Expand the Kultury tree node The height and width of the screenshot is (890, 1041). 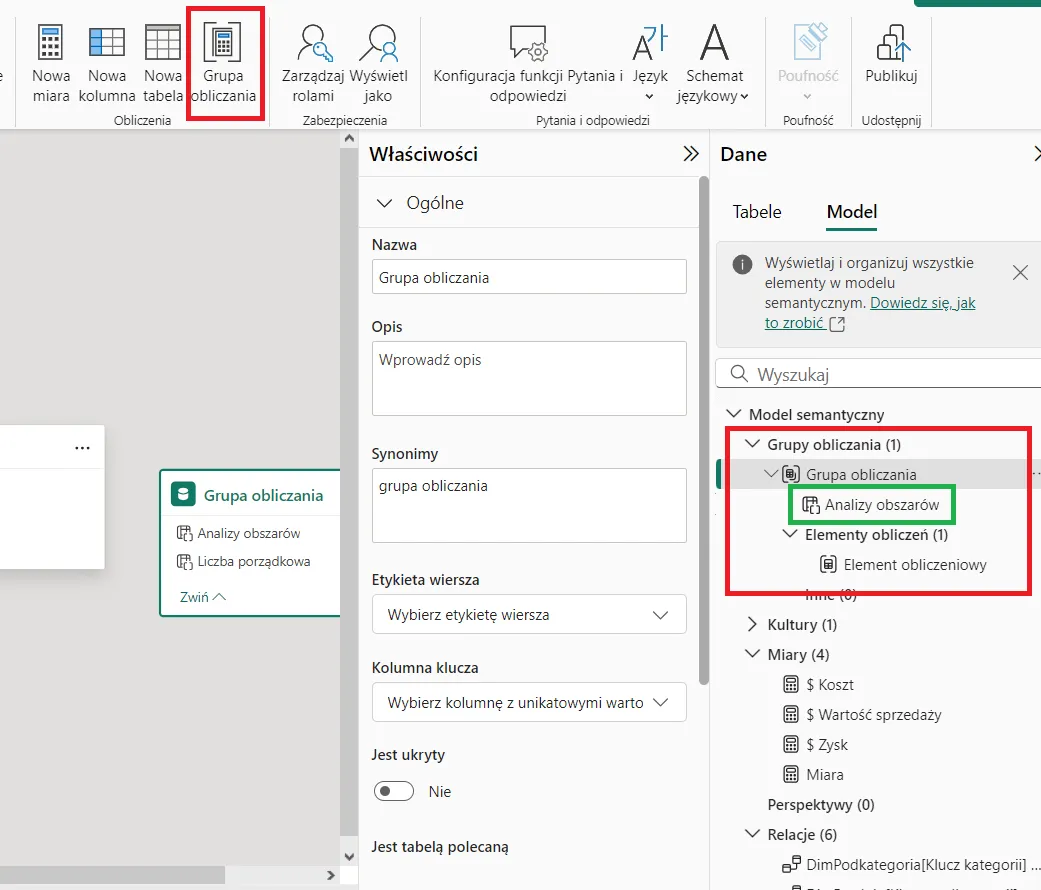(753, 625)
